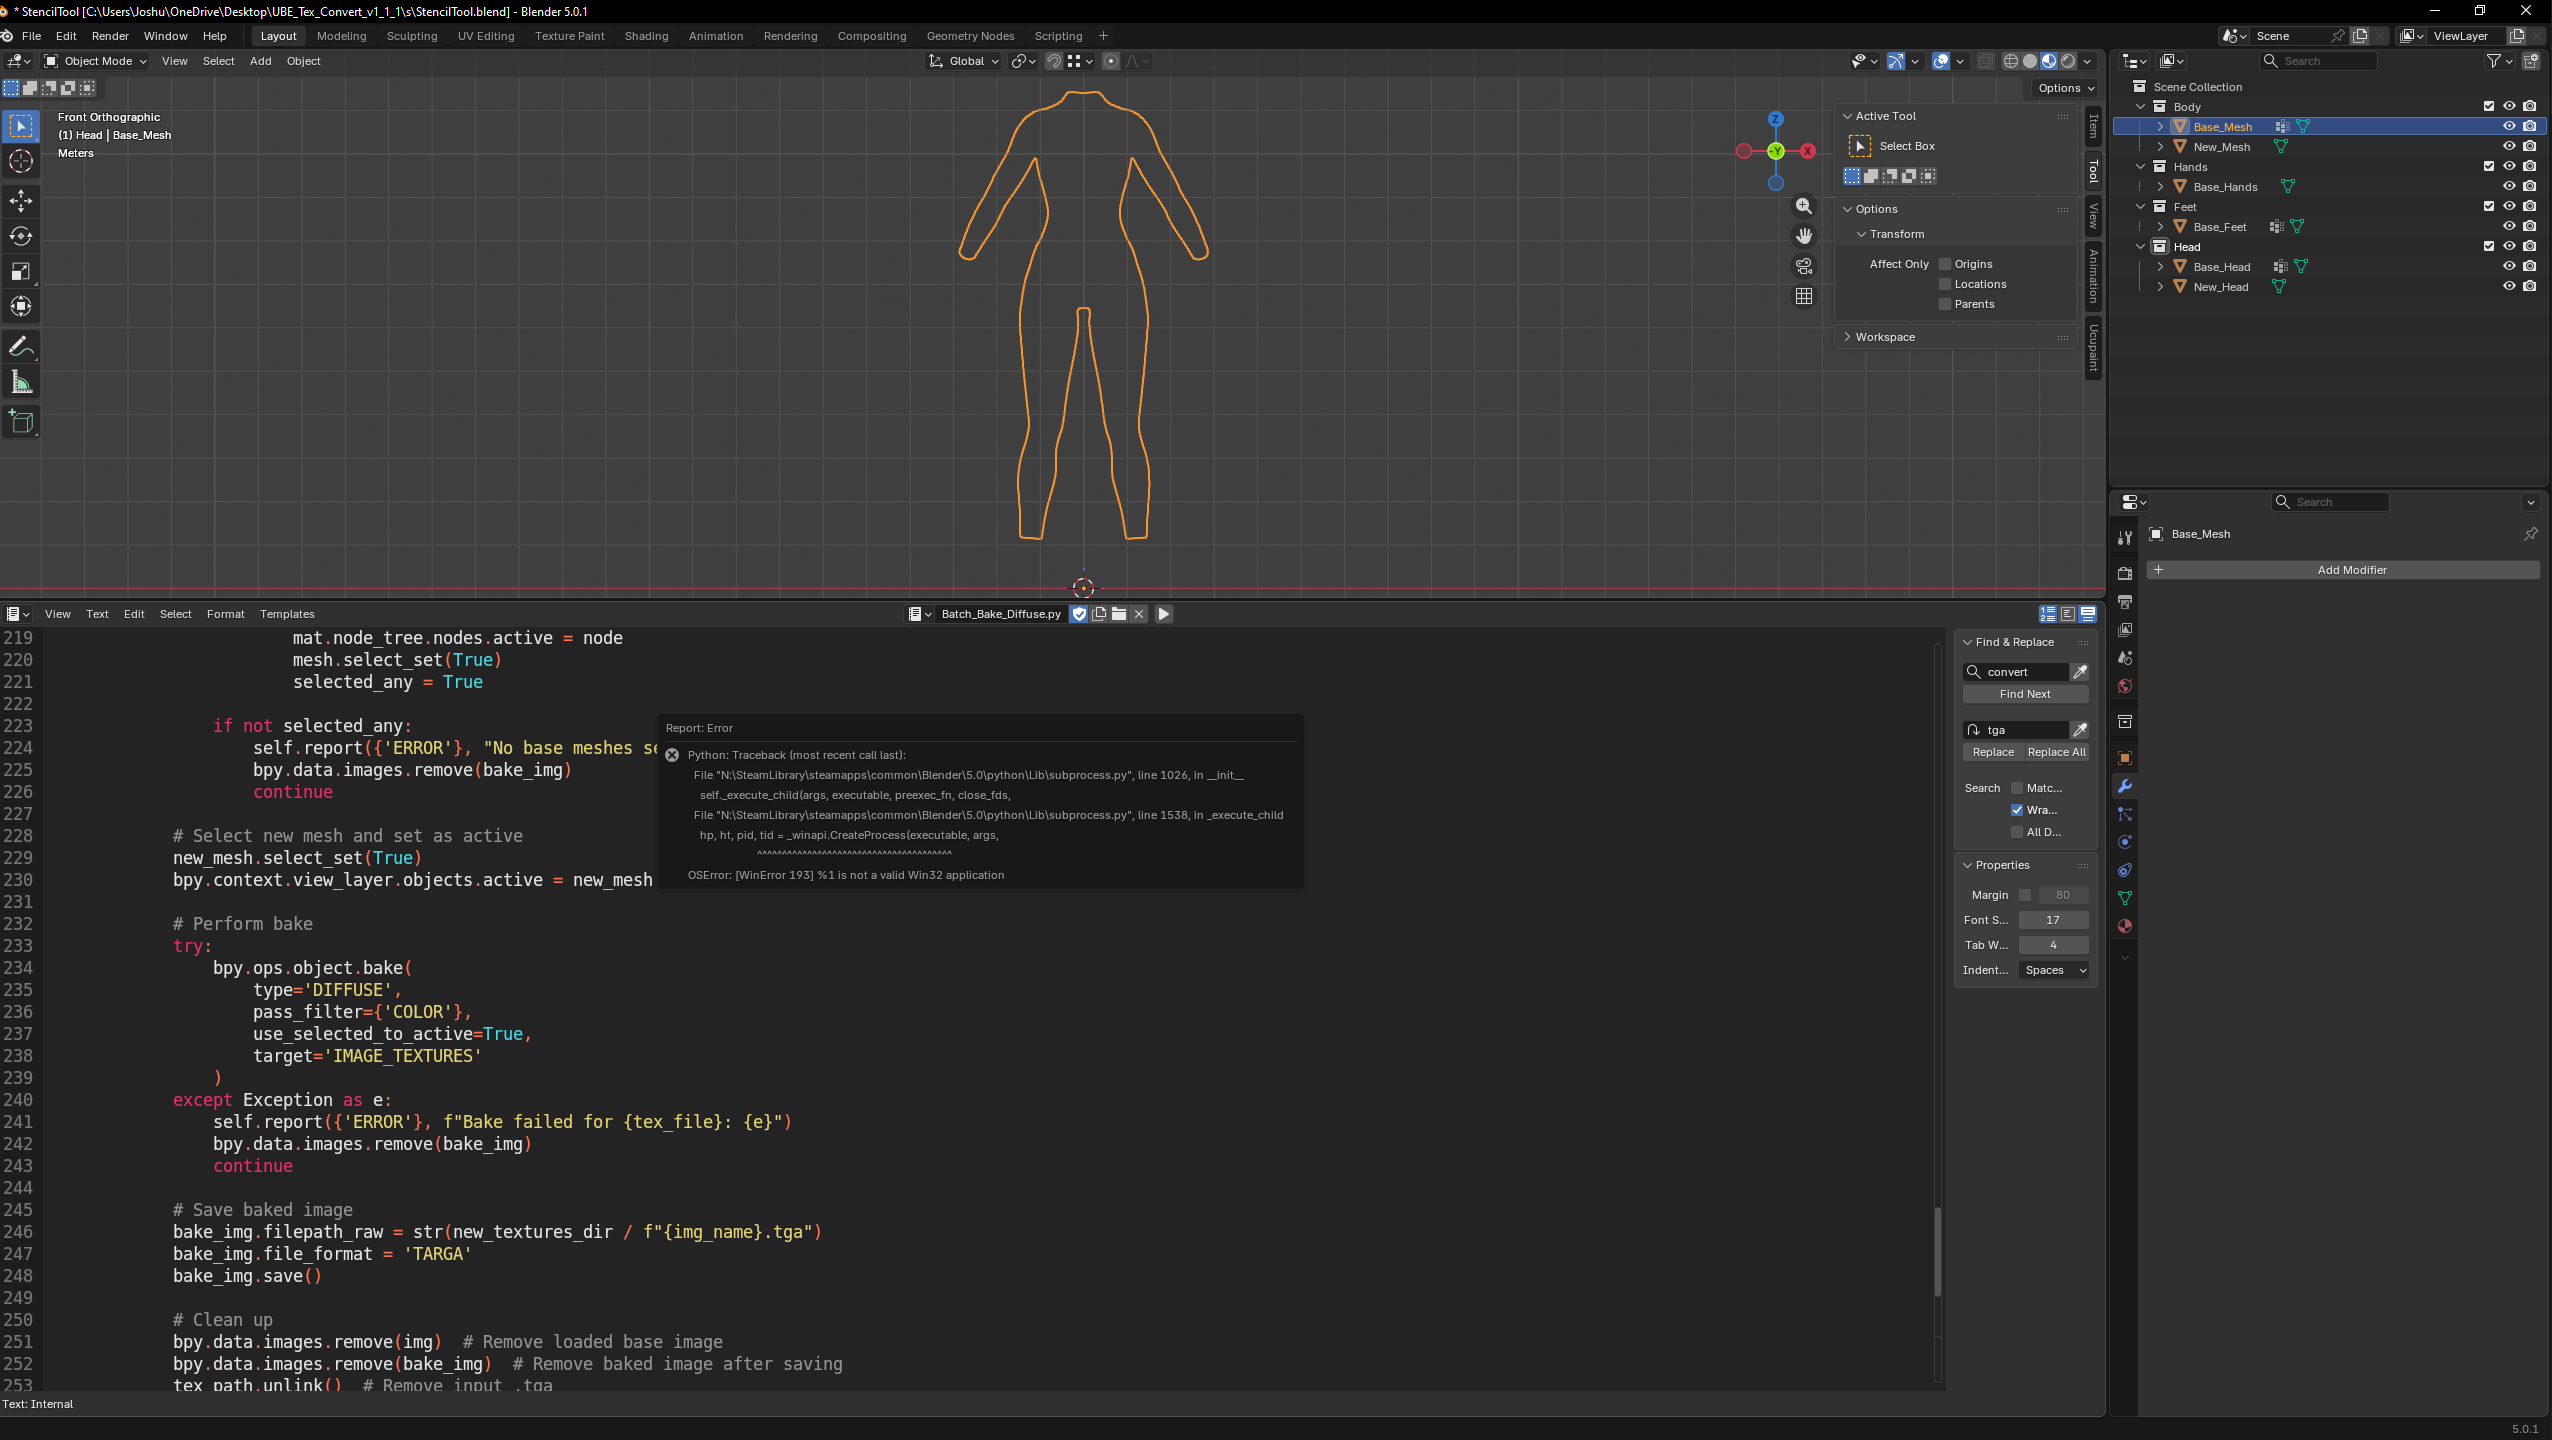
Task: Open the Indentation dropdown set to Spaces
Action: 2054,970
